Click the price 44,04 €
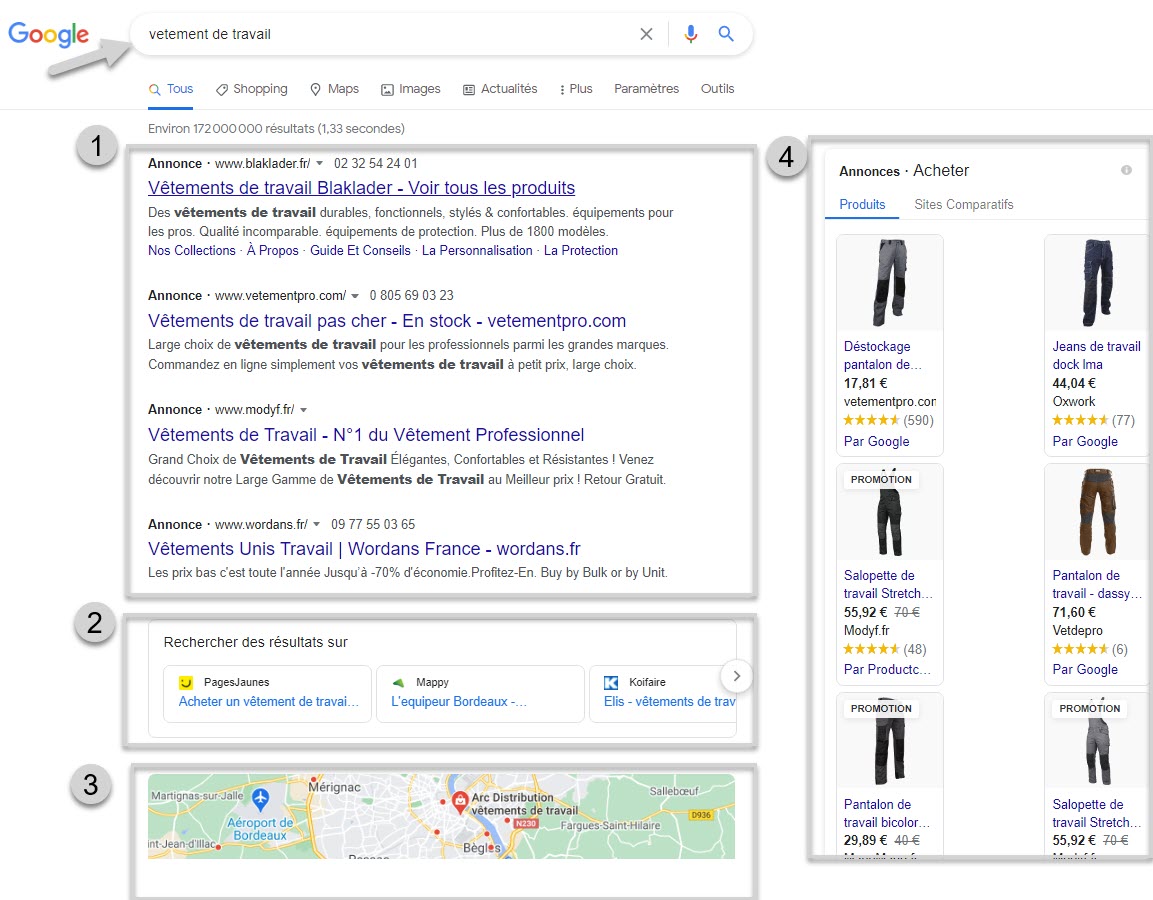Screen dimensions: 1153x900 click(1074, 383)
